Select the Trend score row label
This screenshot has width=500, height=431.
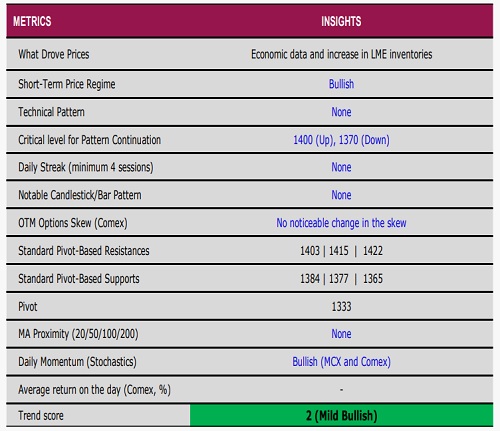(x=41, y=416)
